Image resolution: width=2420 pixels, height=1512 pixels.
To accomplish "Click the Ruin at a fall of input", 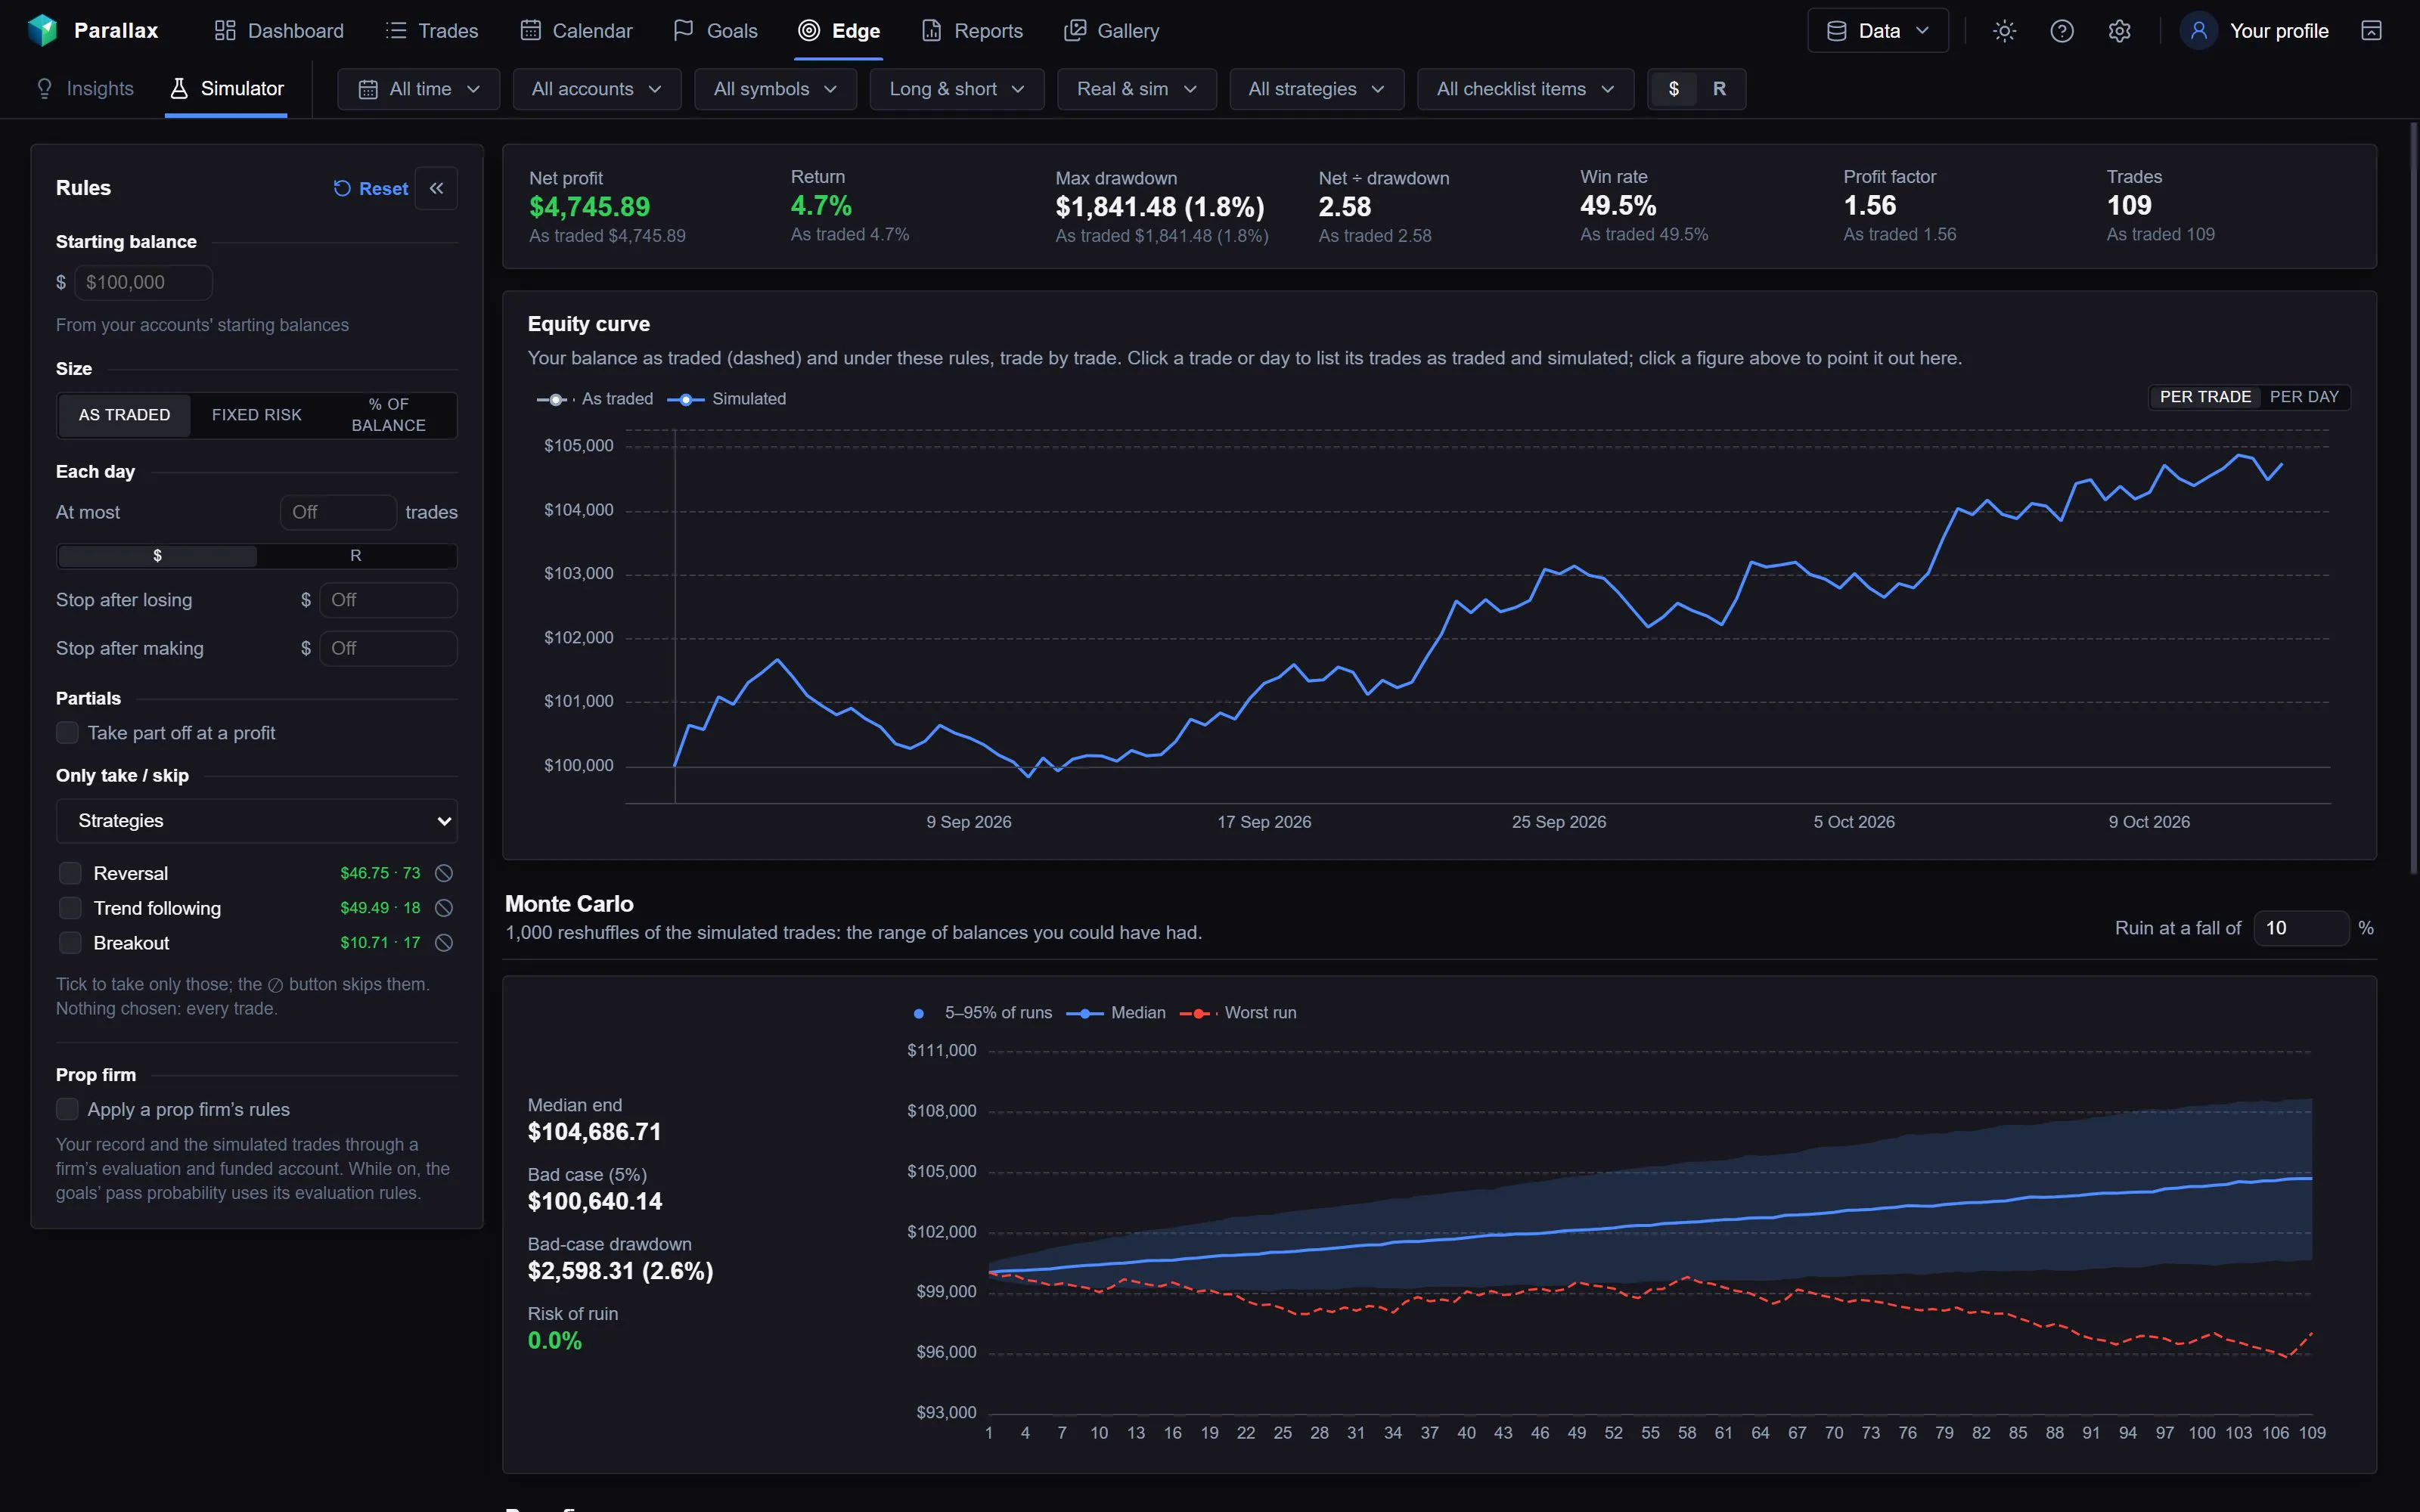I will (2301, 928).
